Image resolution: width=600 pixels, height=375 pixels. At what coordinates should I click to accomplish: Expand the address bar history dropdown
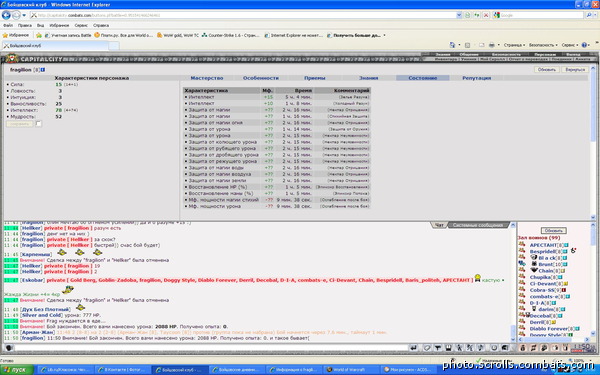(459, 15)
